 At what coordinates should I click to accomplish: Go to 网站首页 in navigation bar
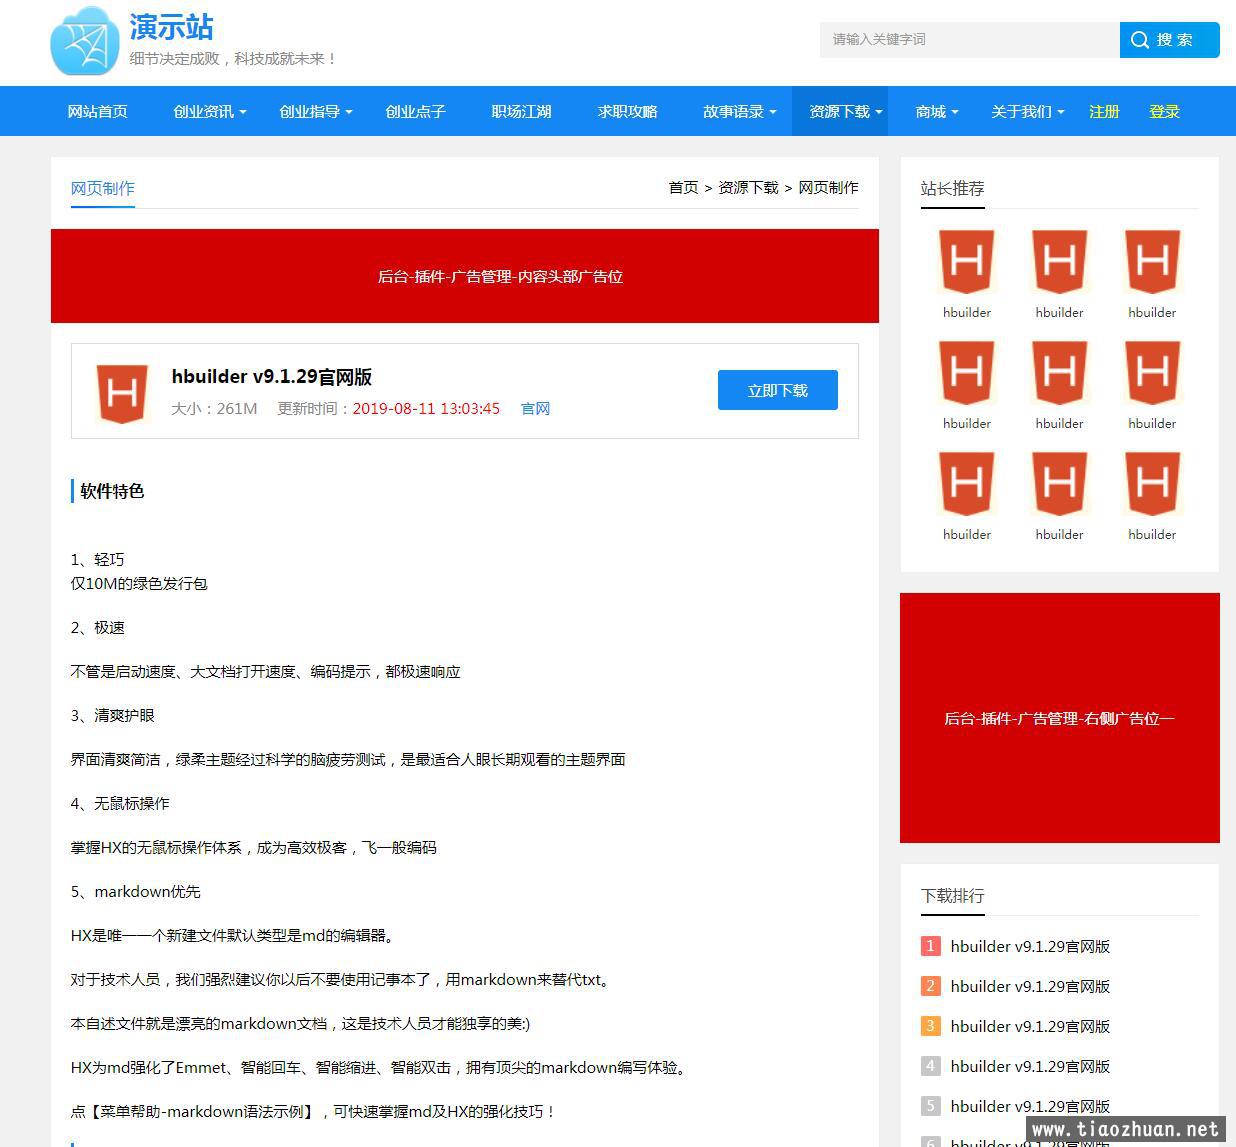point(98,112)
